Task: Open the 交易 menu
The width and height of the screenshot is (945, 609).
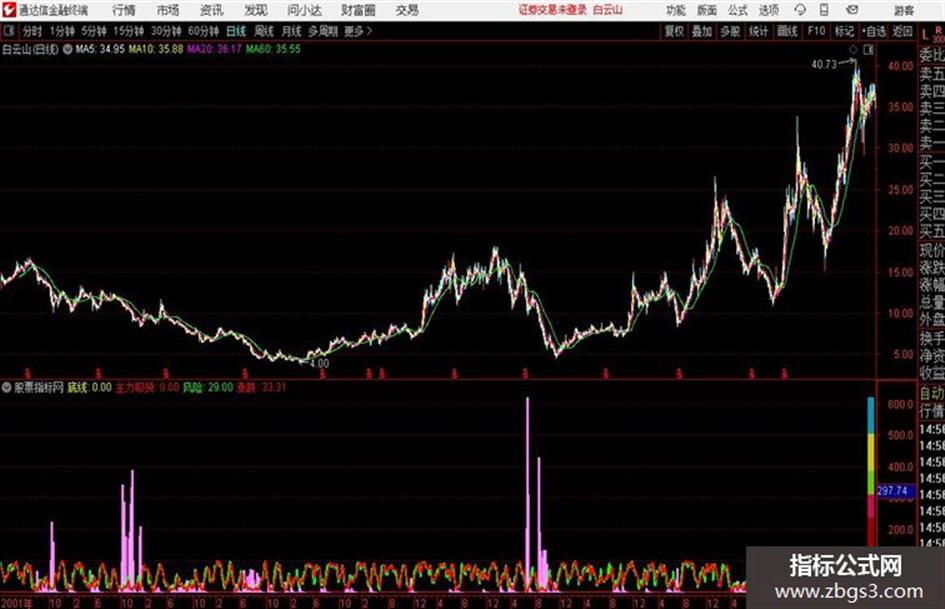Action: [x=407, y=10]
